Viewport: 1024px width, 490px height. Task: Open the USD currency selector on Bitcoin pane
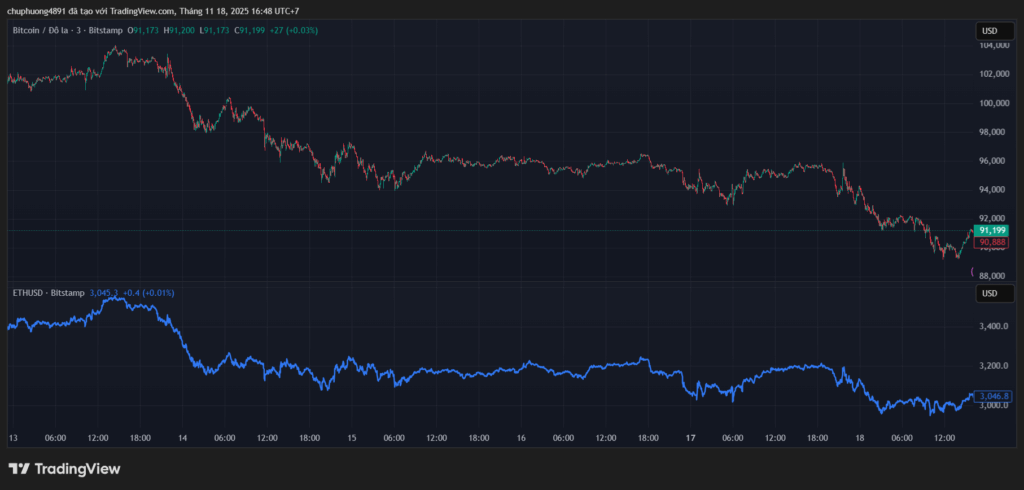[x=988, y=32]
